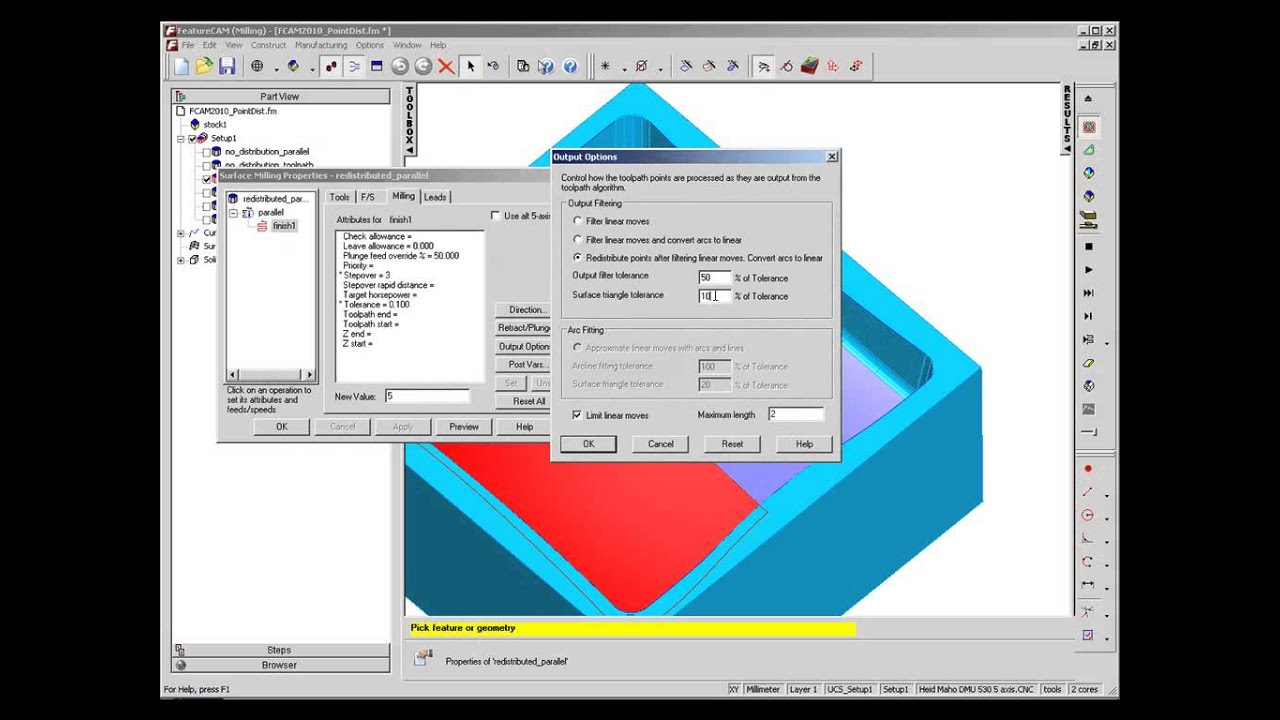Play the simulation in the Results toolbar
The height and width of the screenshot is (720, 1280).
pos(1089,270)
